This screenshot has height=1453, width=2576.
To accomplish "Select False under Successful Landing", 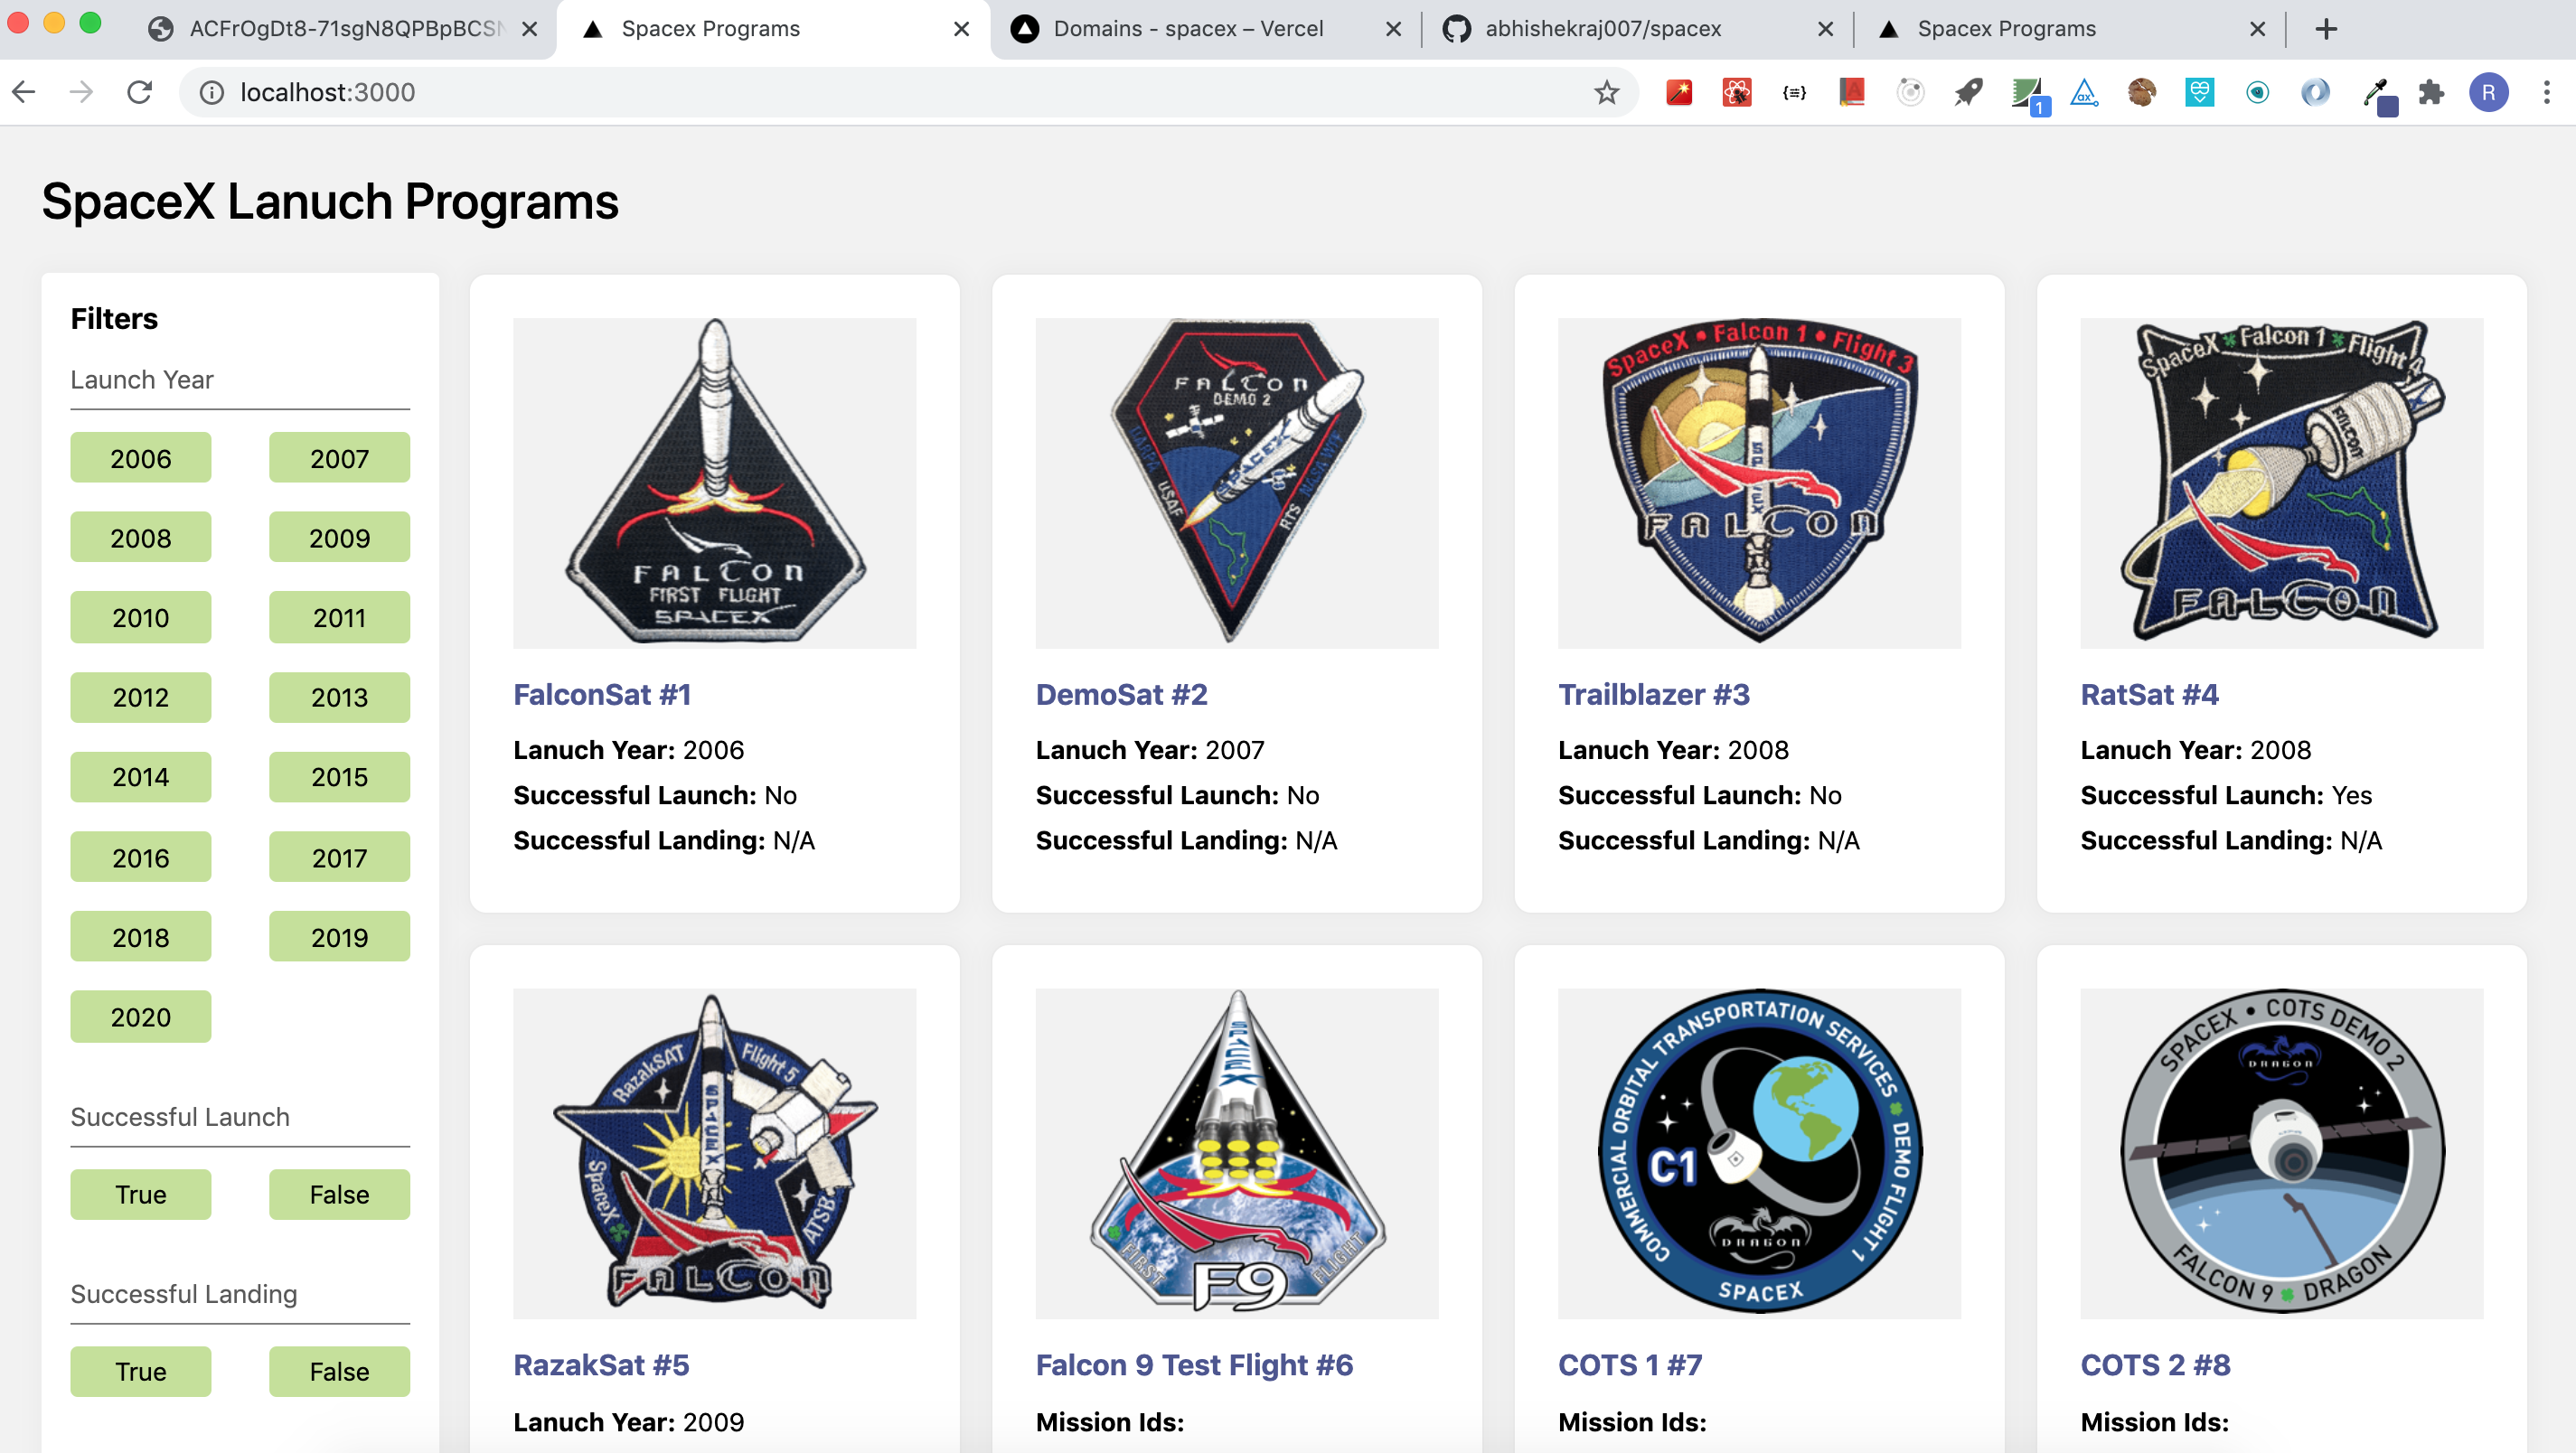I will [x=339, y=1371].
